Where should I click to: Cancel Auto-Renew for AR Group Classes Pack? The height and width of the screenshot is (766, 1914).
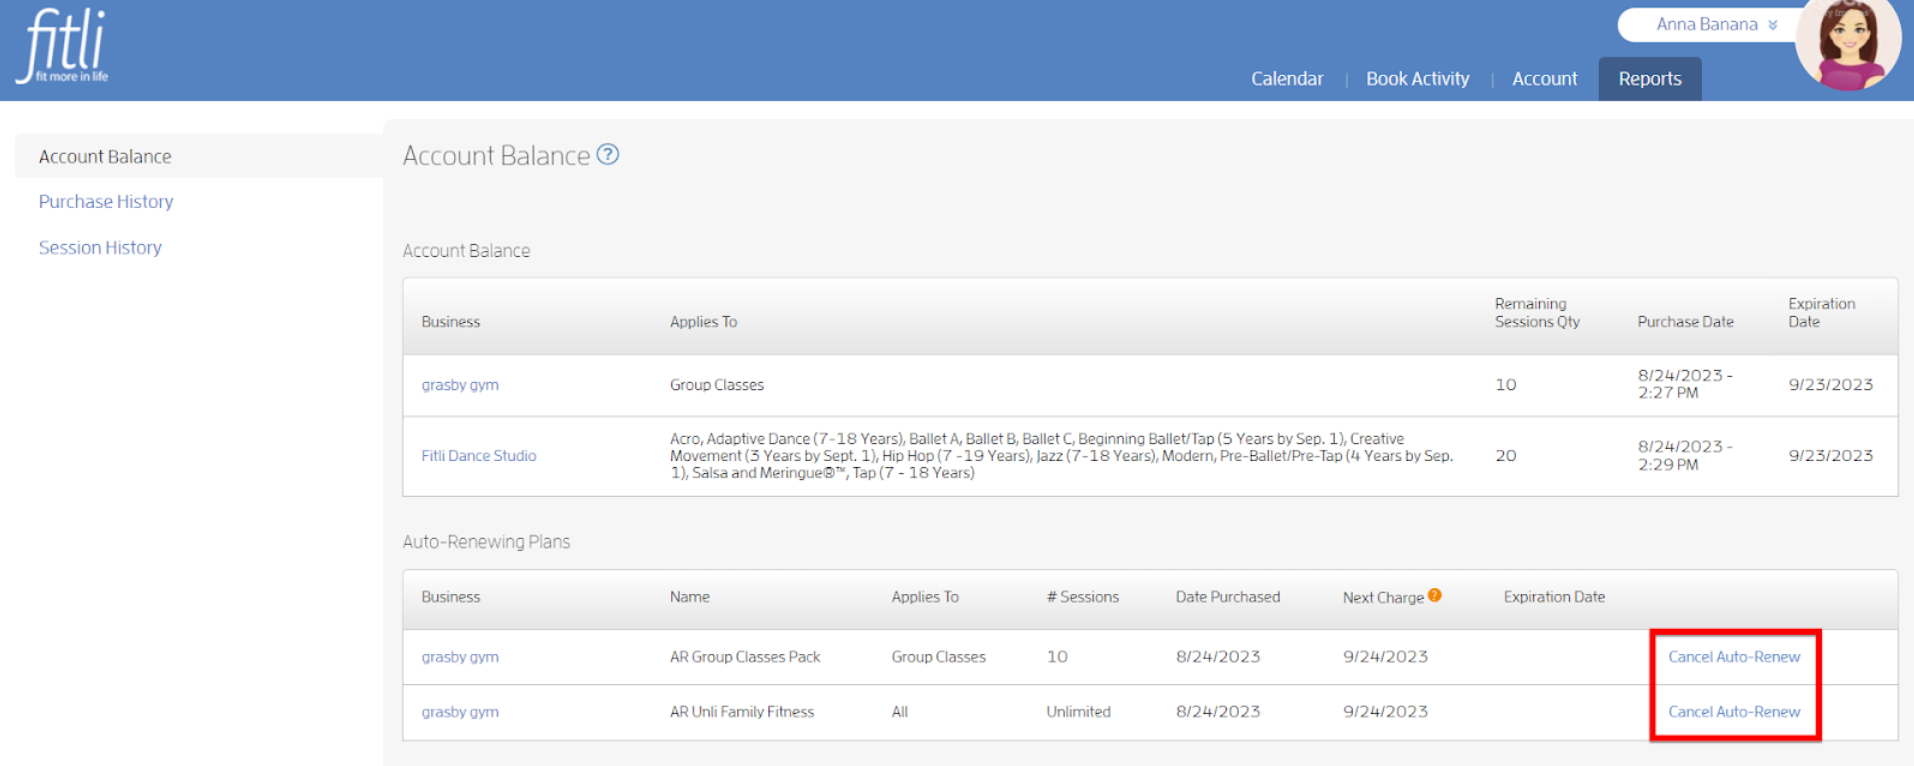pos(1734,657)
